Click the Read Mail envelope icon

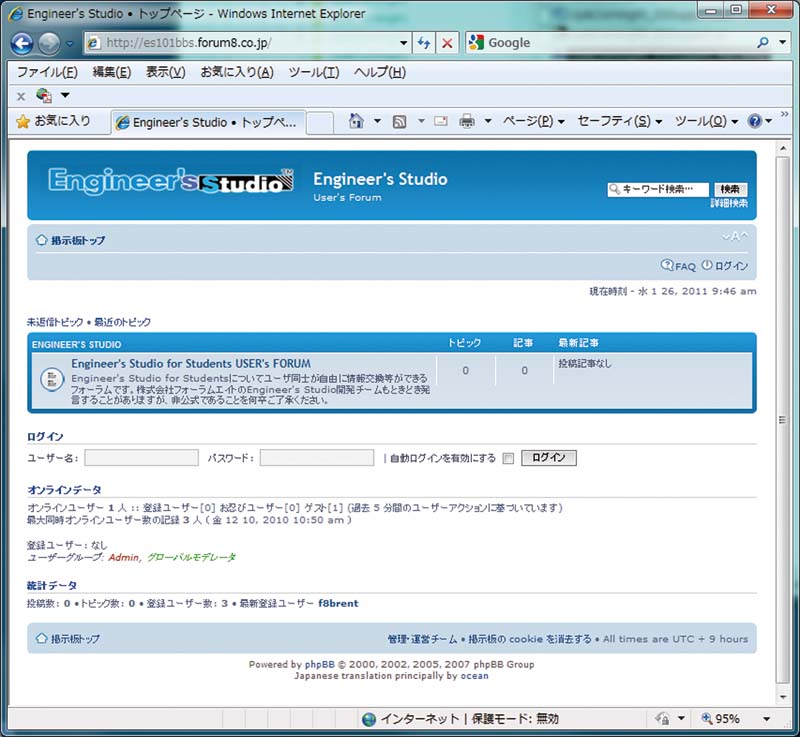click(x=440, y=121)
